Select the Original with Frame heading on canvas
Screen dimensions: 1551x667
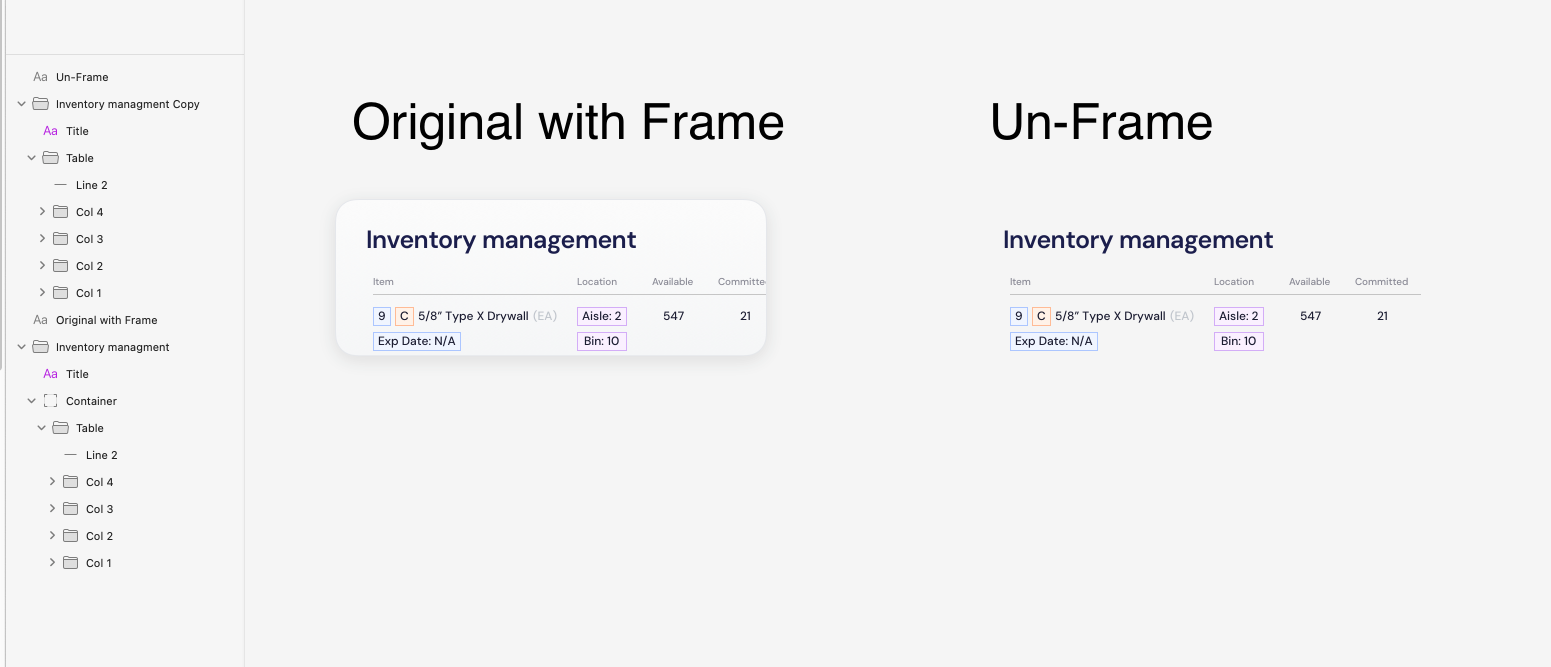coord(567,122)
